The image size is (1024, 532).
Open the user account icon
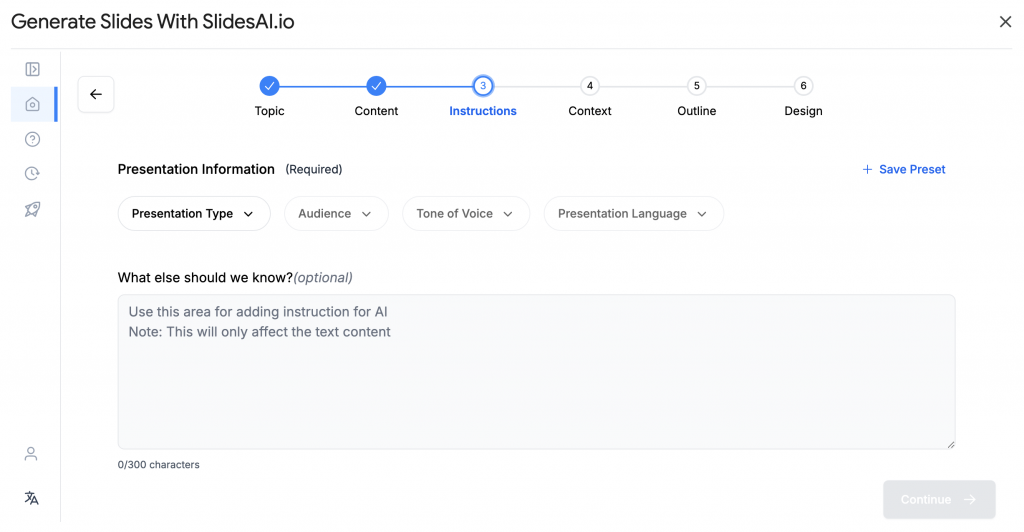coord(31,454)
